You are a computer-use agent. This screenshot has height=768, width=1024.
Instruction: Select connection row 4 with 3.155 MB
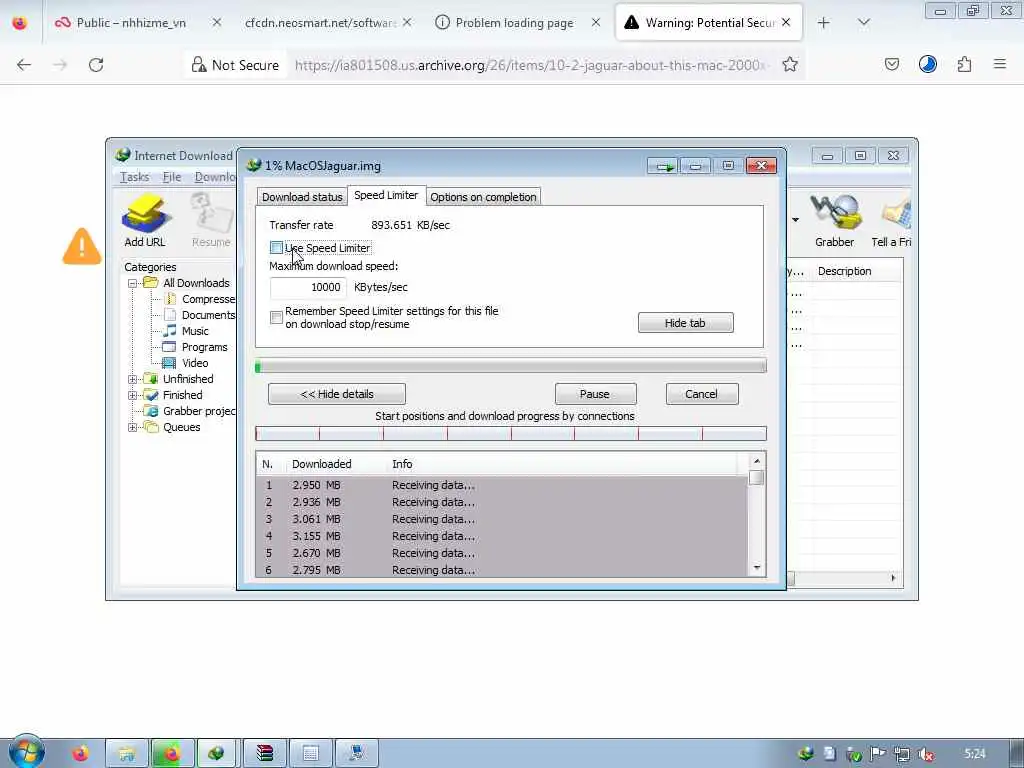(502, 536)
